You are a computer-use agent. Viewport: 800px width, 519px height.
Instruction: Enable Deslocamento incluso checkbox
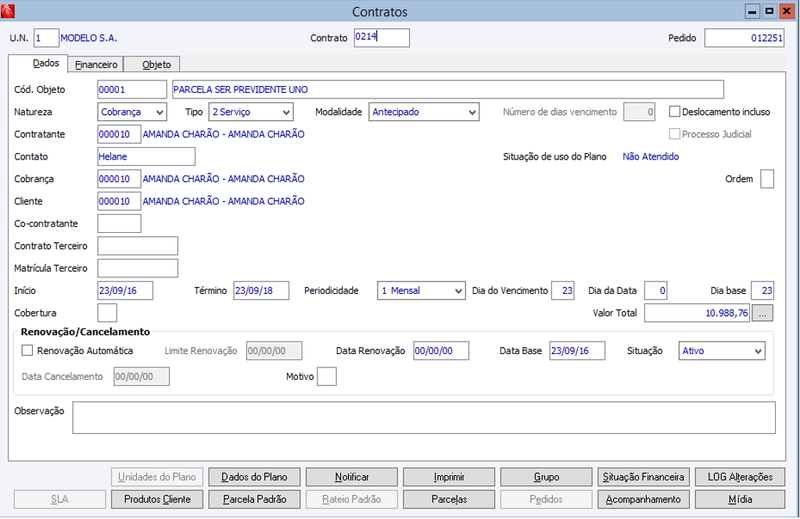coord(674,112)
